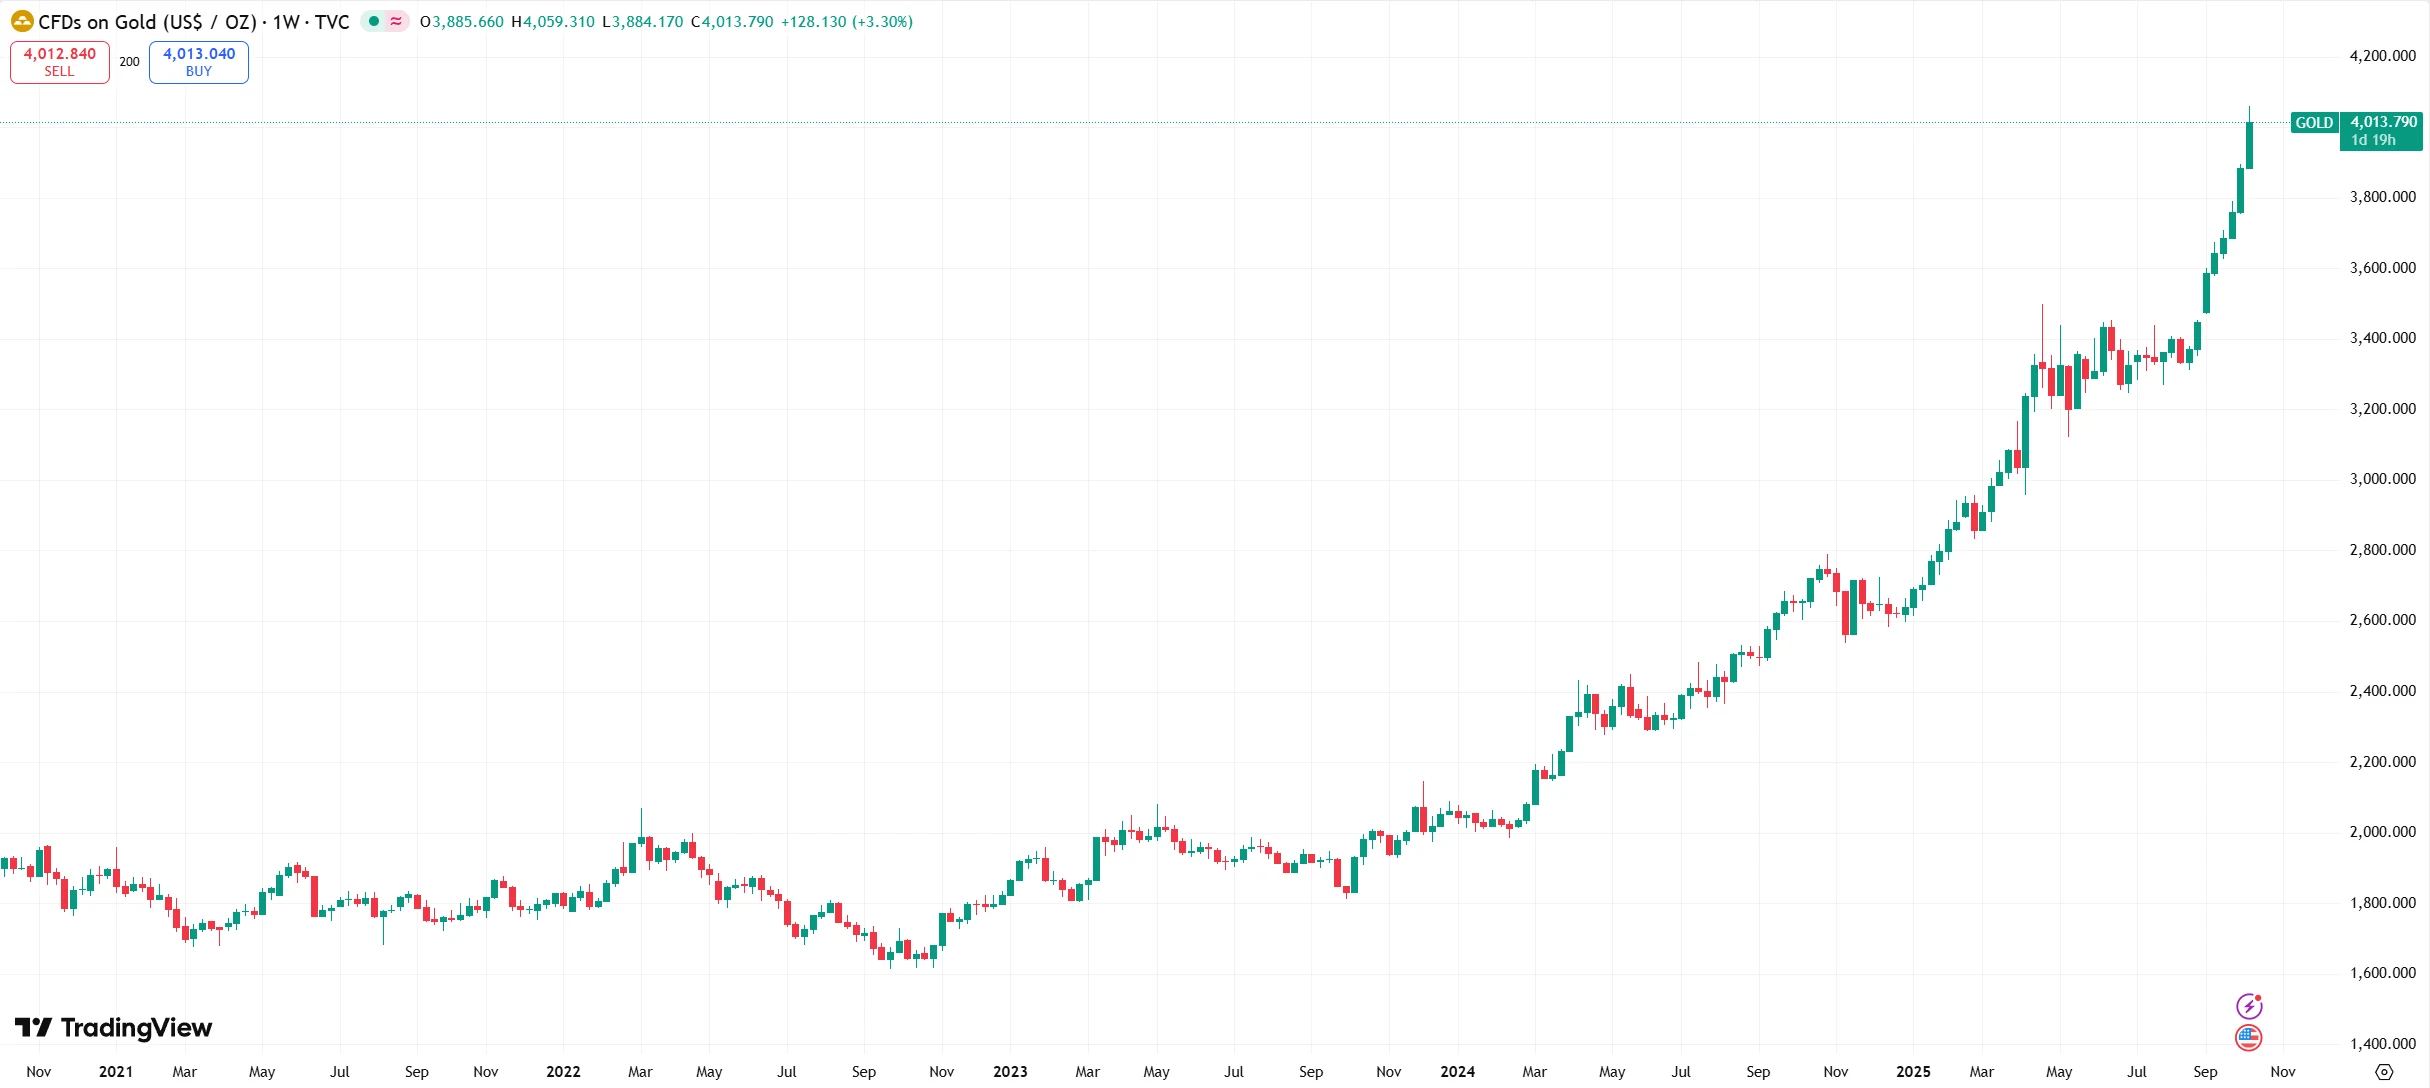The width and height of the screenshot is (2430, 1088).
Task: Click the green GOLD price label tag
Action: pyautogui.click(x=2313, y=123)
